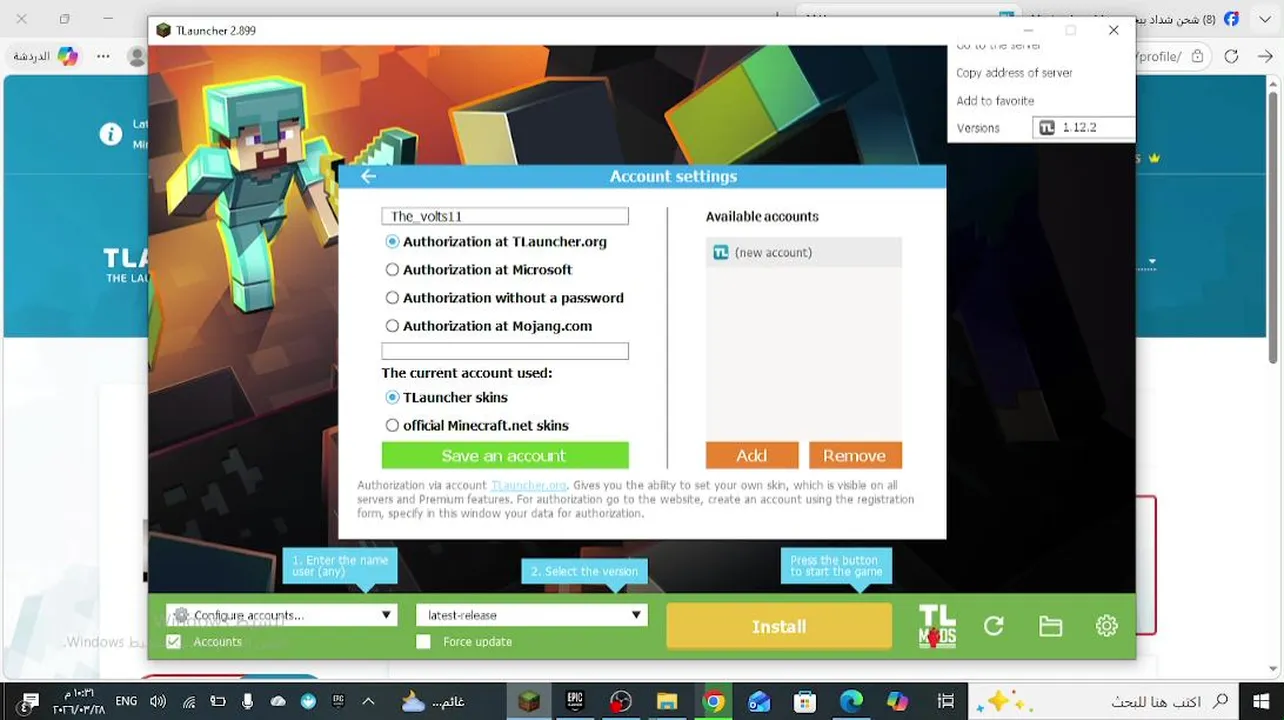Open Google Chrome on the taskbar
Viewport: 1284px width, 720px height.
coord(713,702)
